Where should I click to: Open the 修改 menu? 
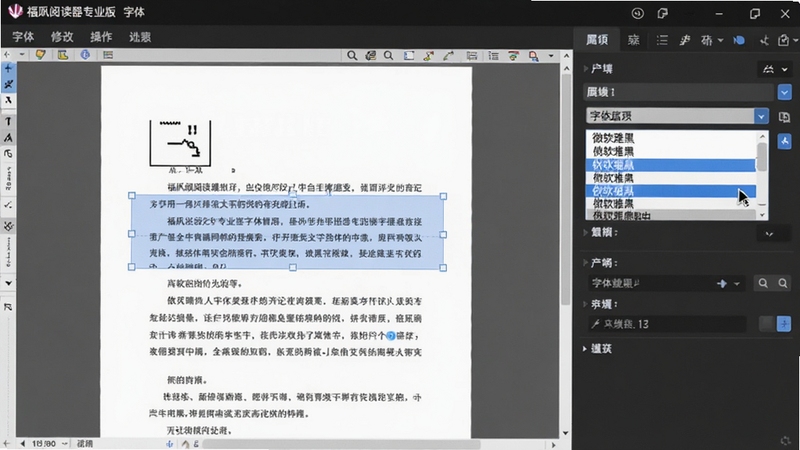[62, 37]
